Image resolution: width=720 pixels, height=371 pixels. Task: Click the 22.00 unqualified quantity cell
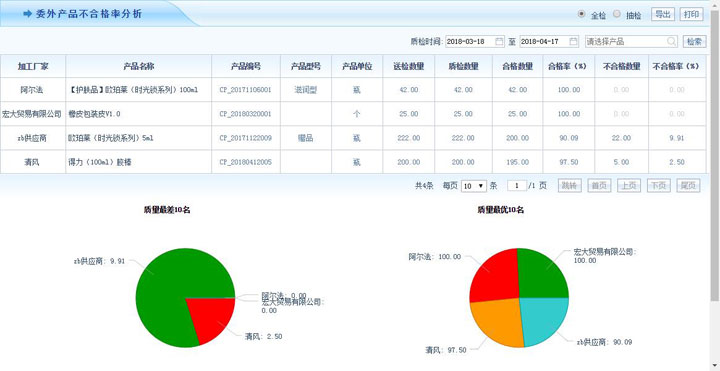[x=621, y=138]
